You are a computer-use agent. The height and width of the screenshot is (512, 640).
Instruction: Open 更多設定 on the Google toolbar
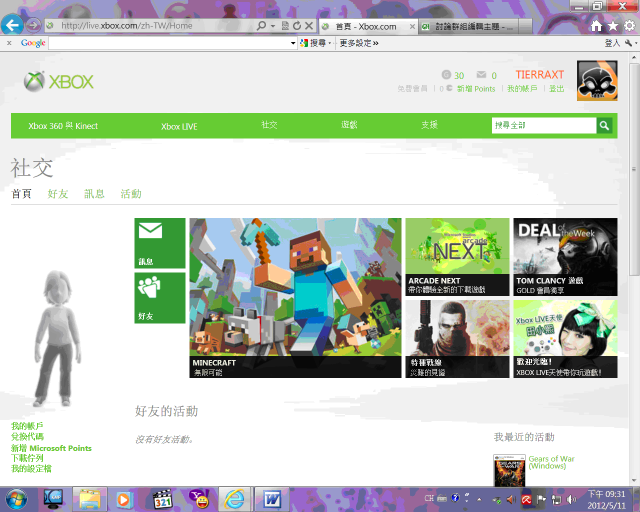pos(359,43)
